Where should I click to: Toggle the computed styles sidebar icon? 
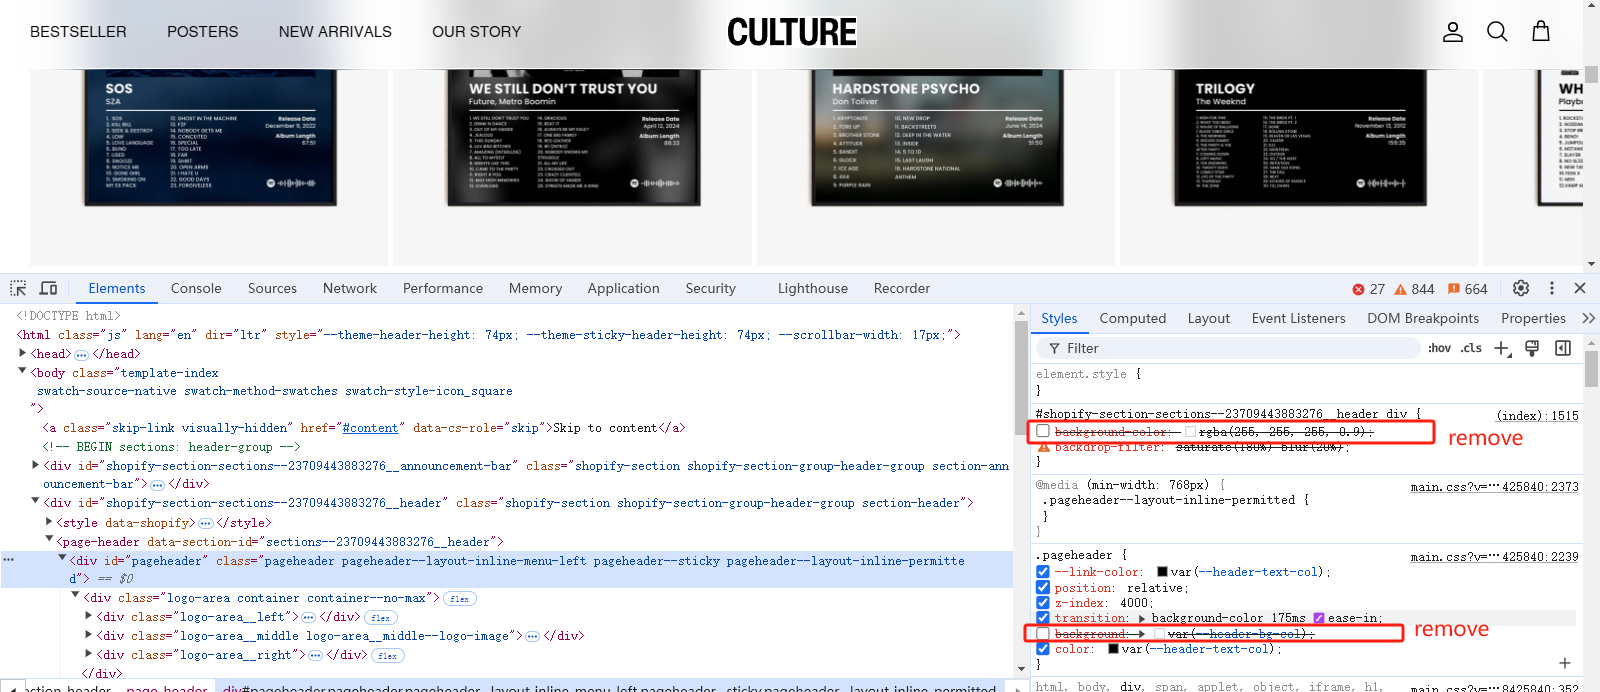pos(1563,348)
